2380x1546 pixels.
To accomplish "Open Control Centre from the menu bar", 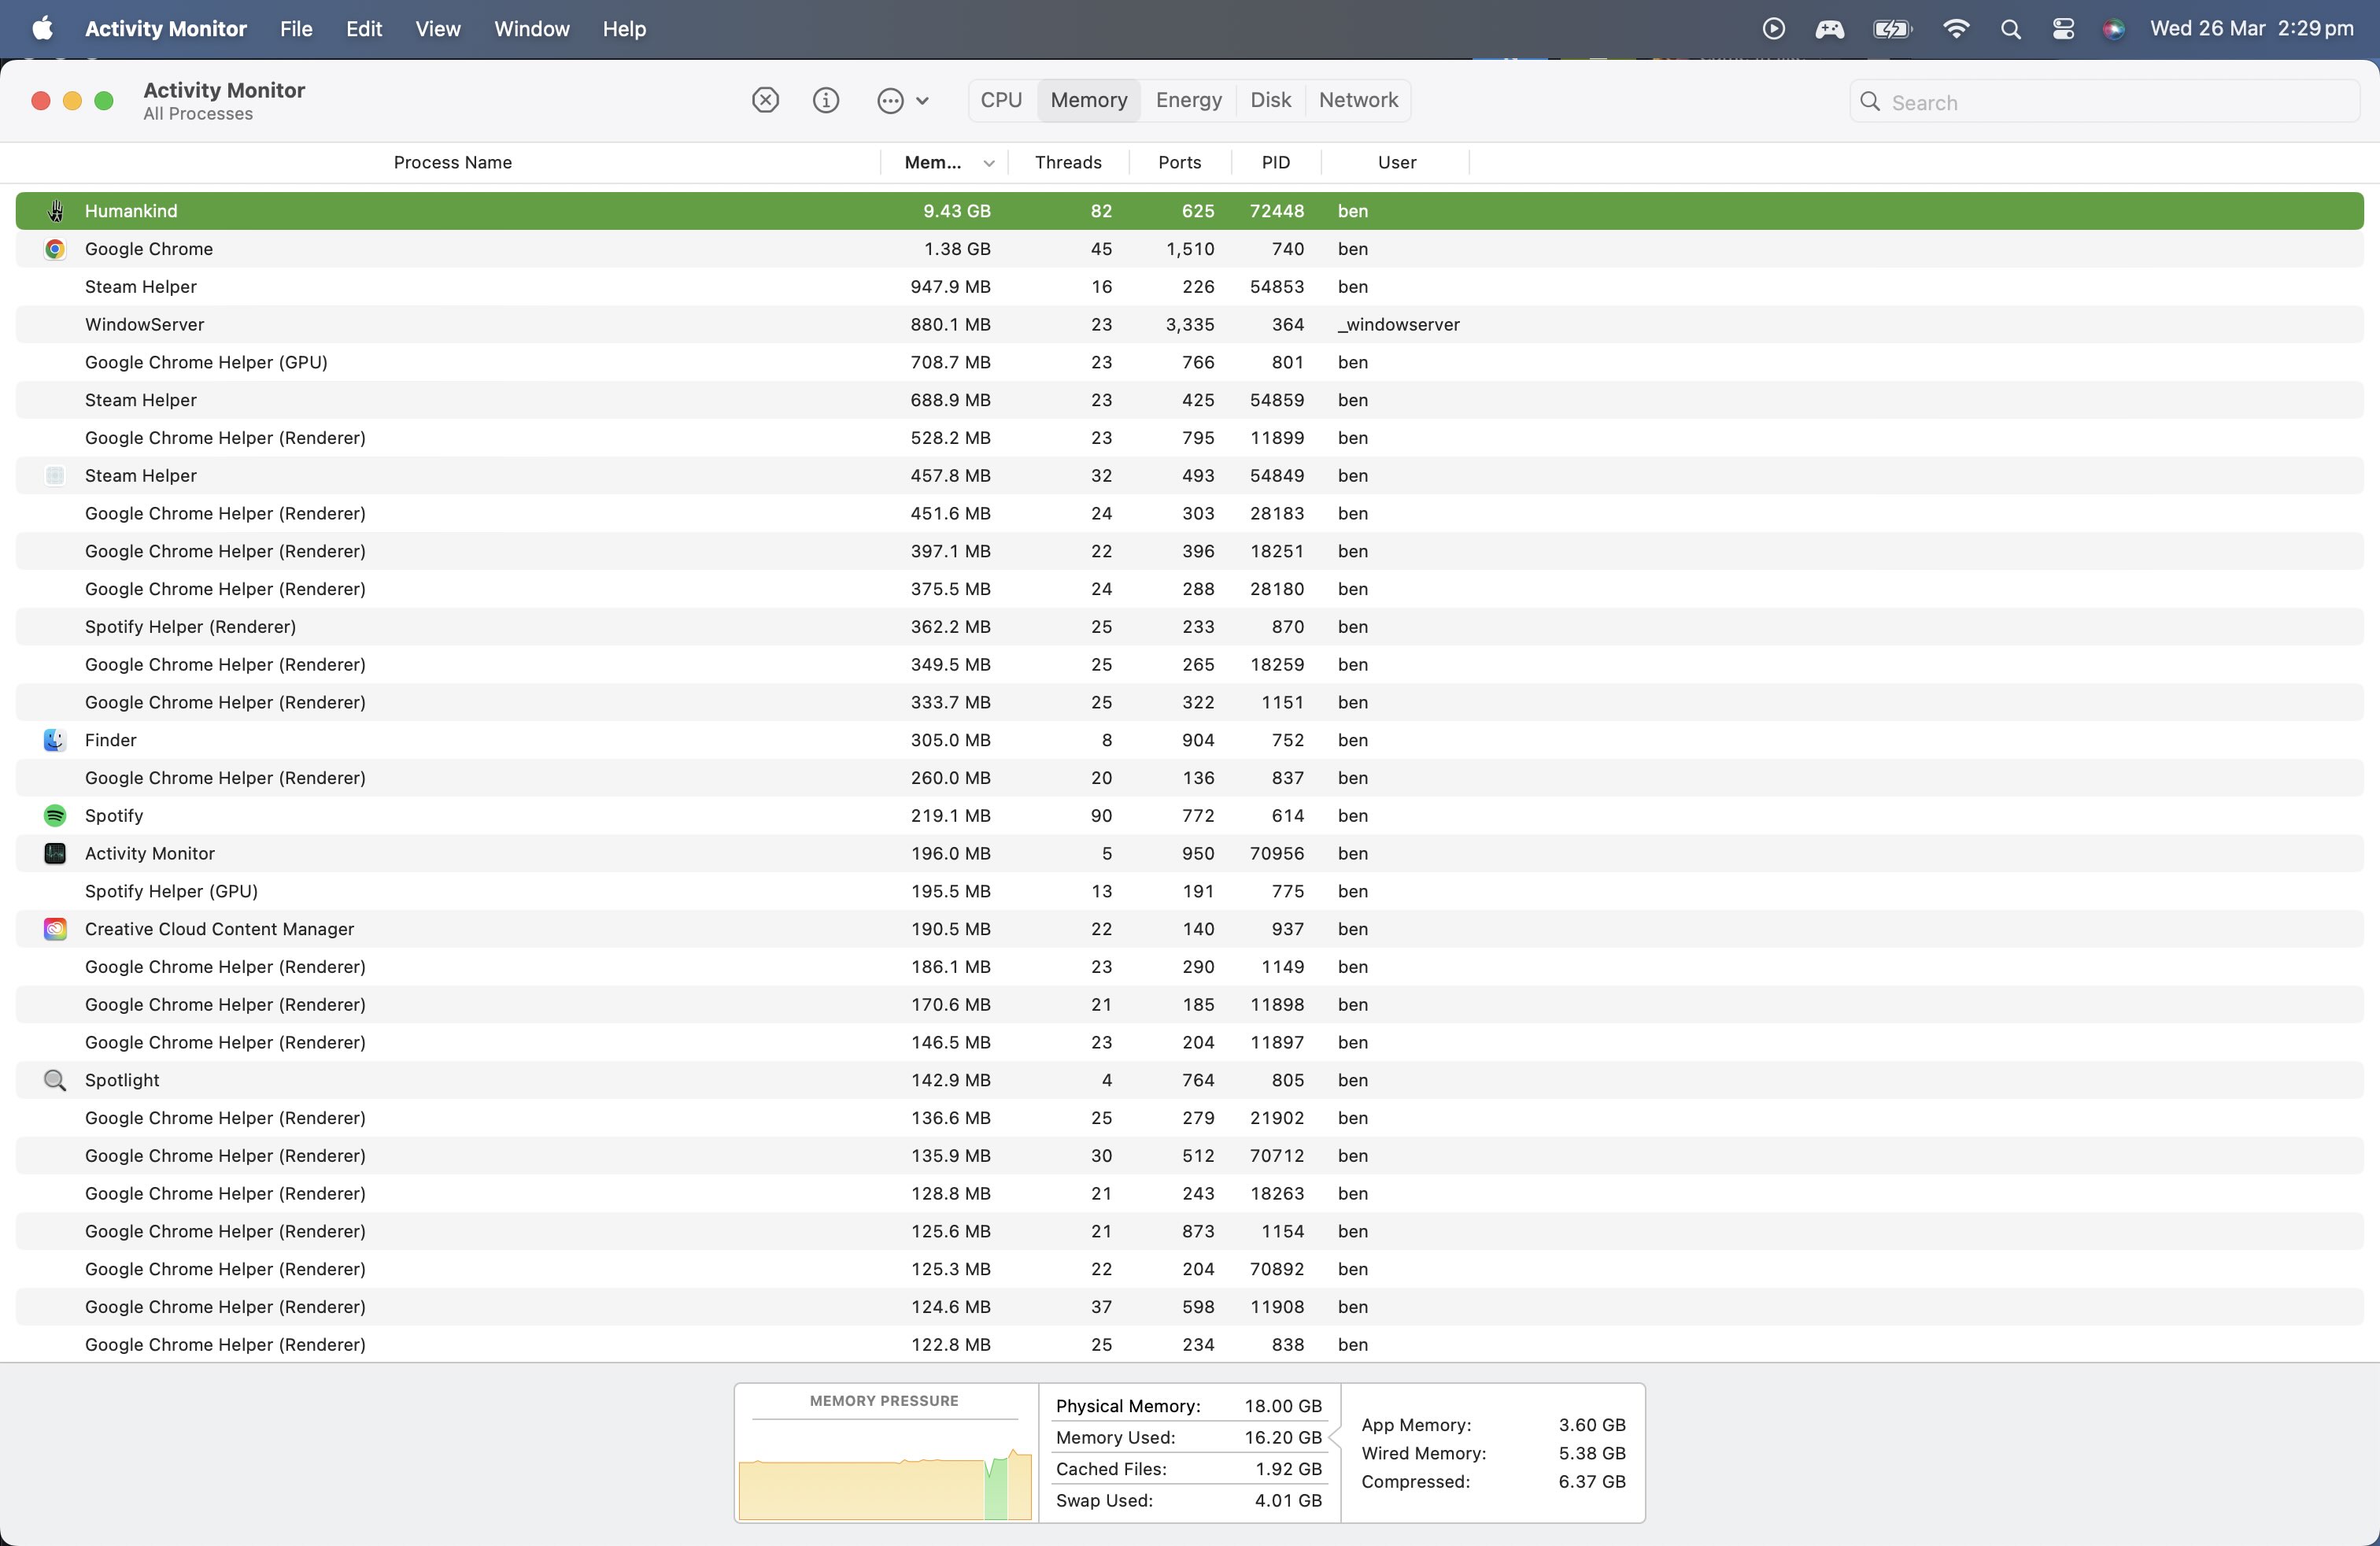I will tap(2063, 29).
